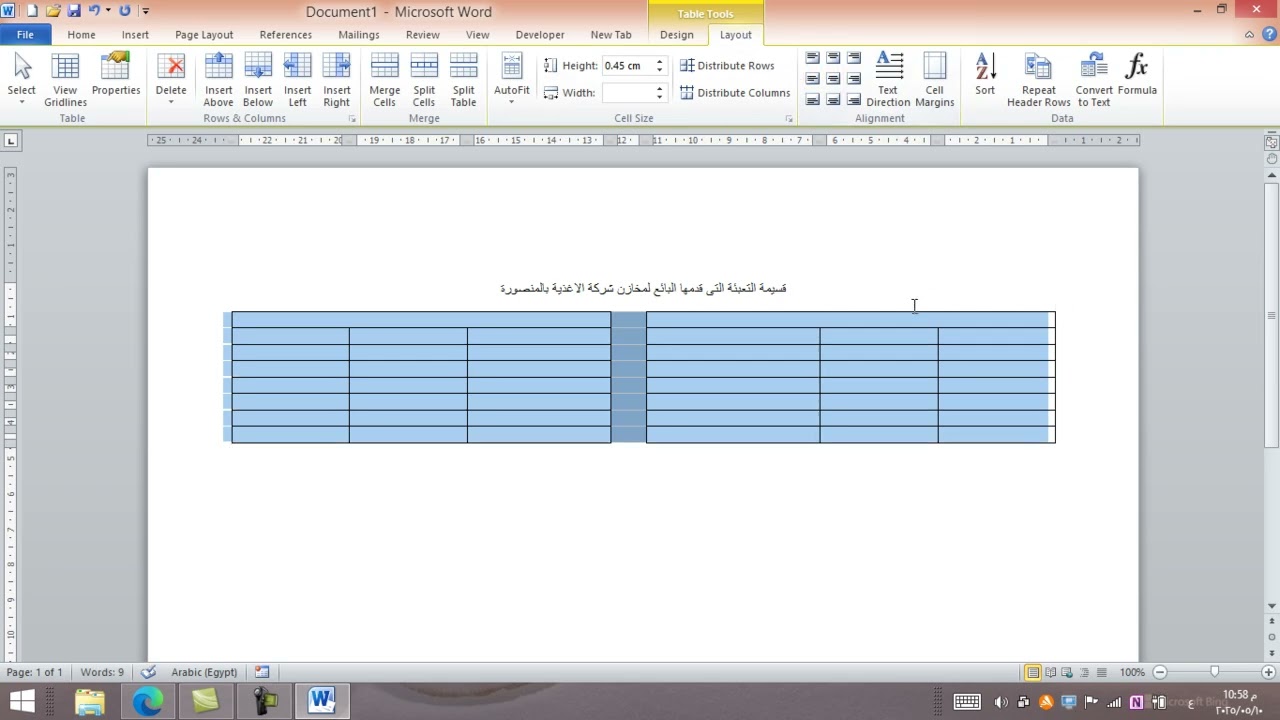
Task: Switch to Table Tools Design tab
Action: tap(677, 35)
